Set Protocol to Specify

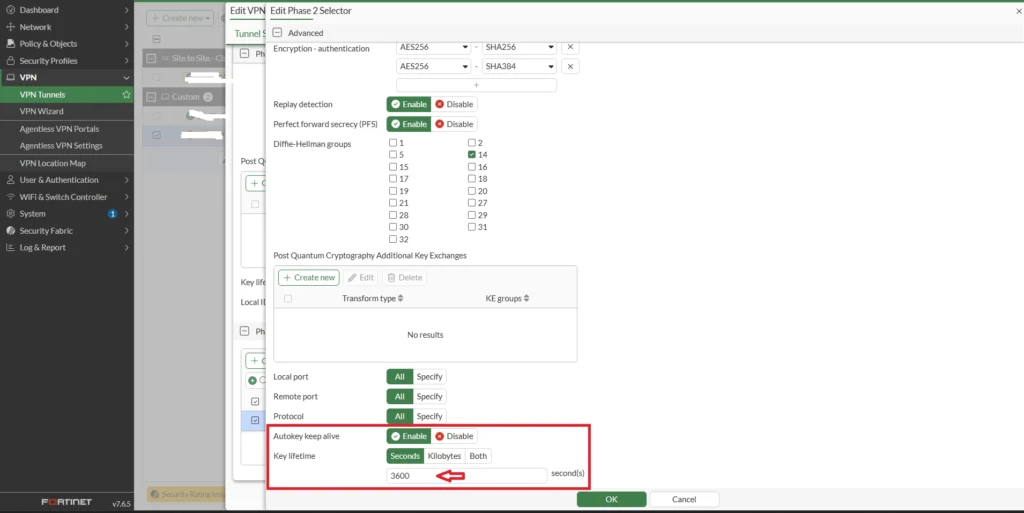430,416
